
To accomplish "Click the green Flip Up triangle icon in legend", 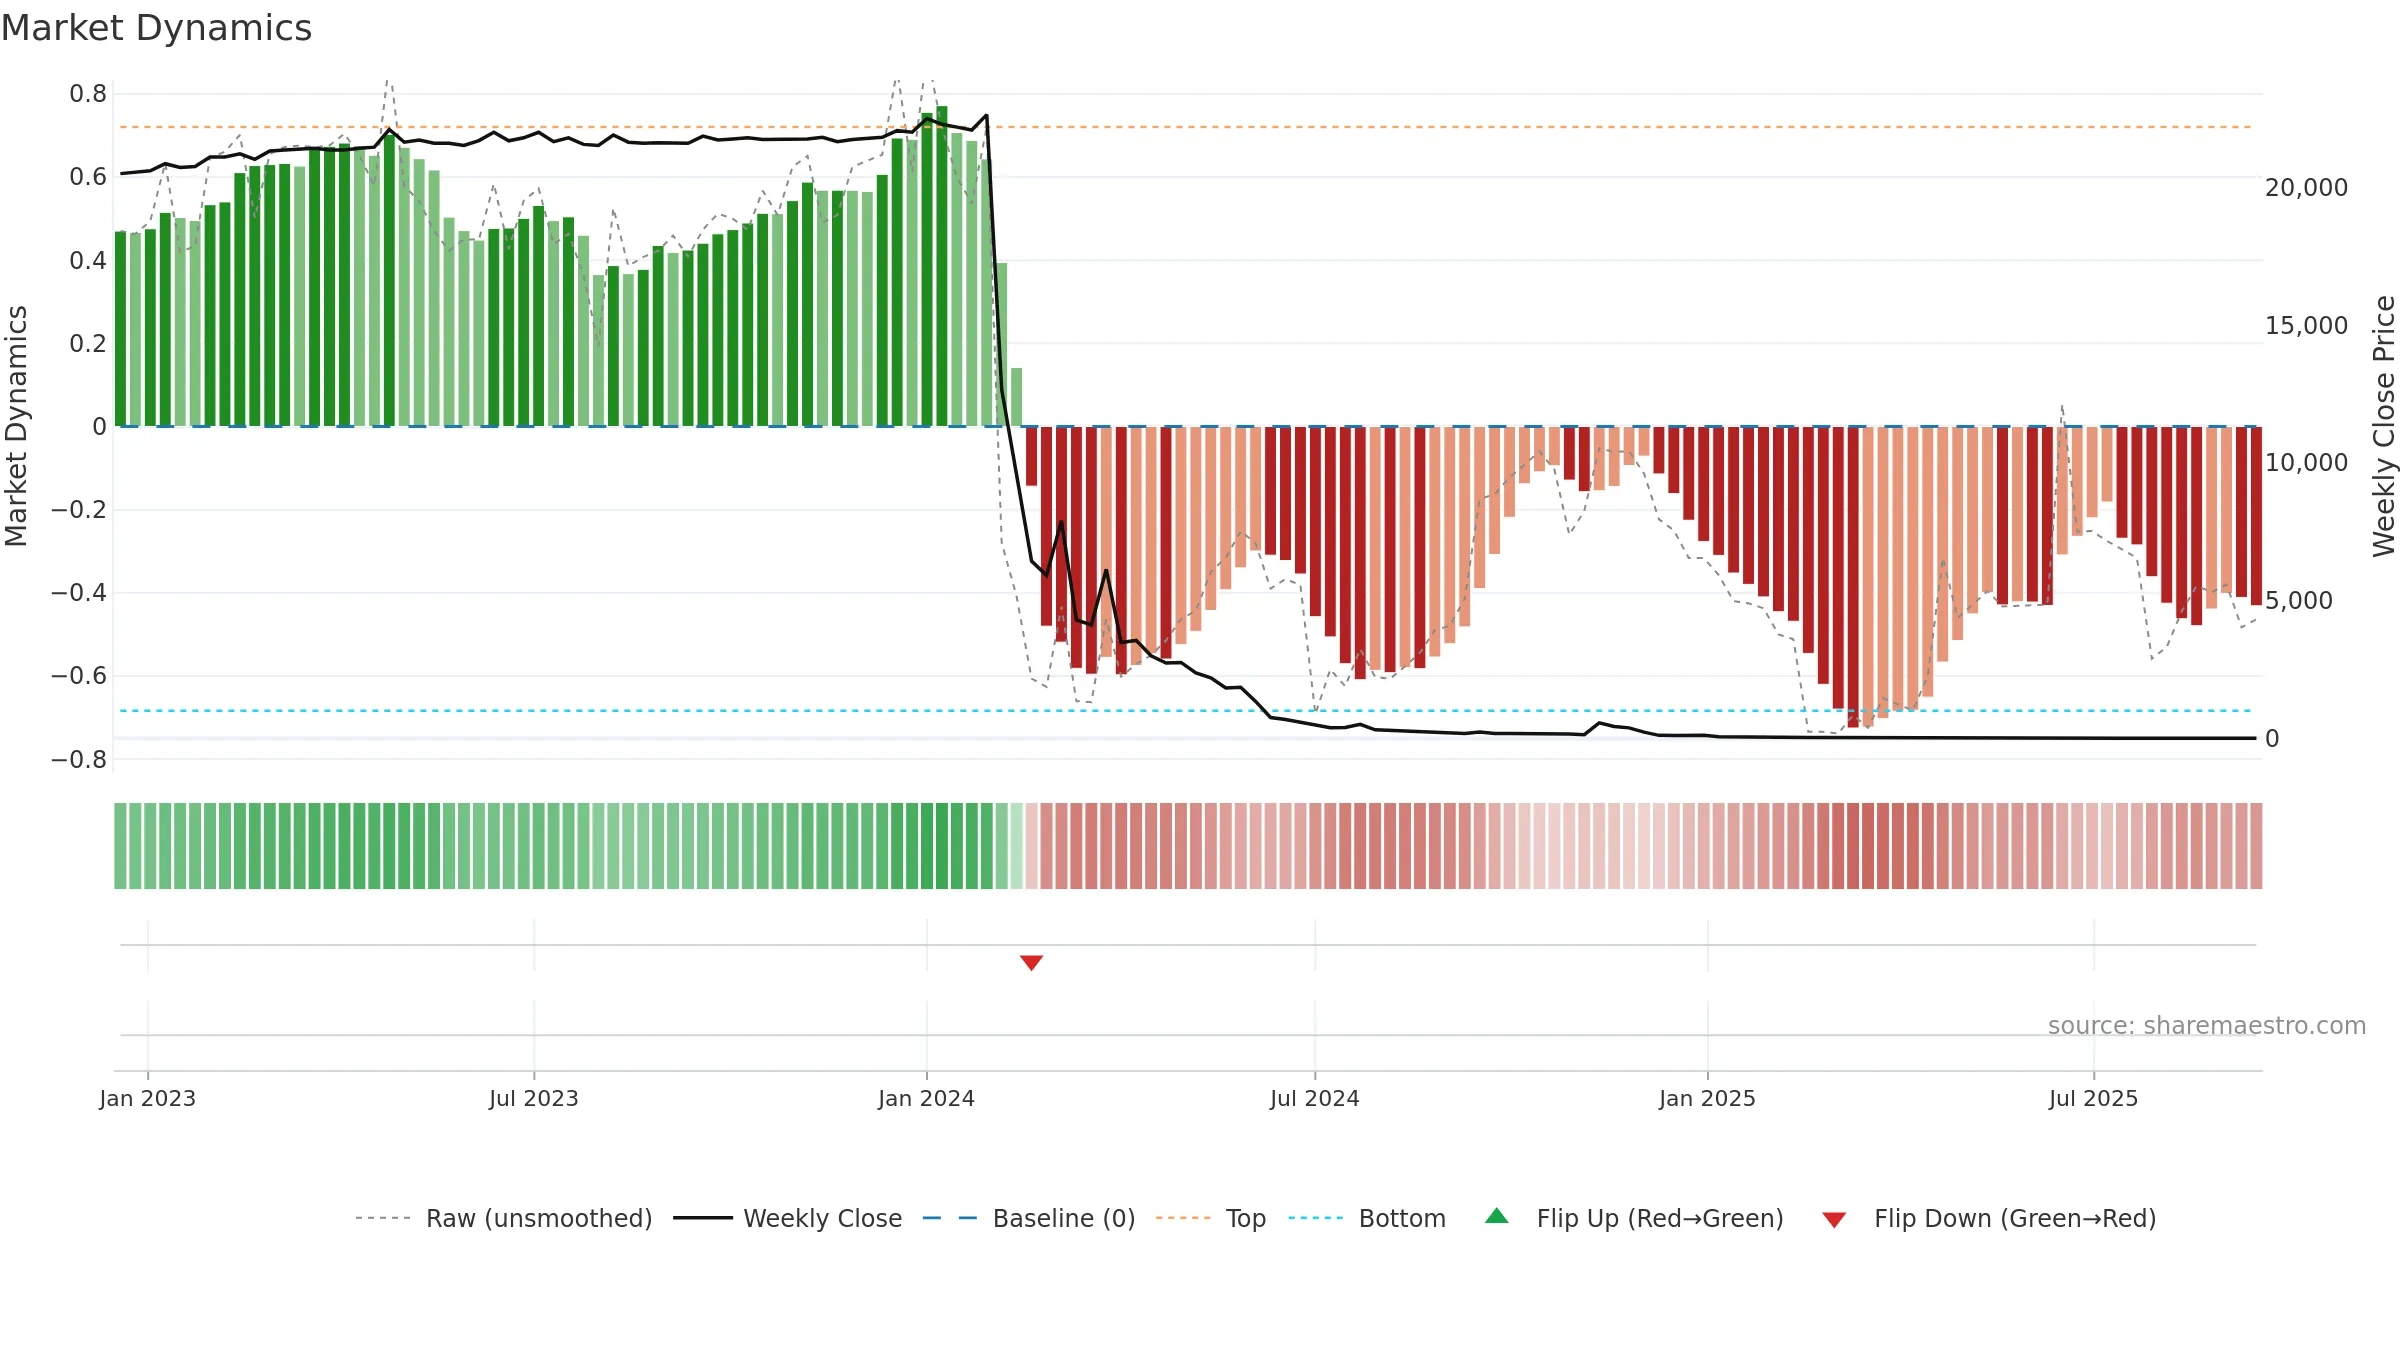I will (x=1497, y=1216).
